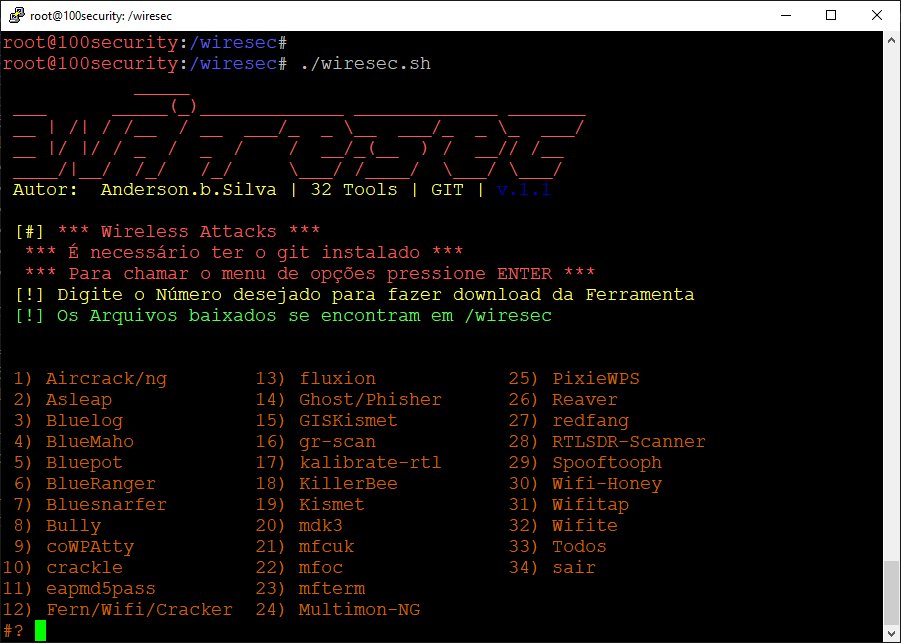The width and height of the screenshot is (901, 643).
Task: Click the PuTTY icon in title bar
Action: click(16, 16)
